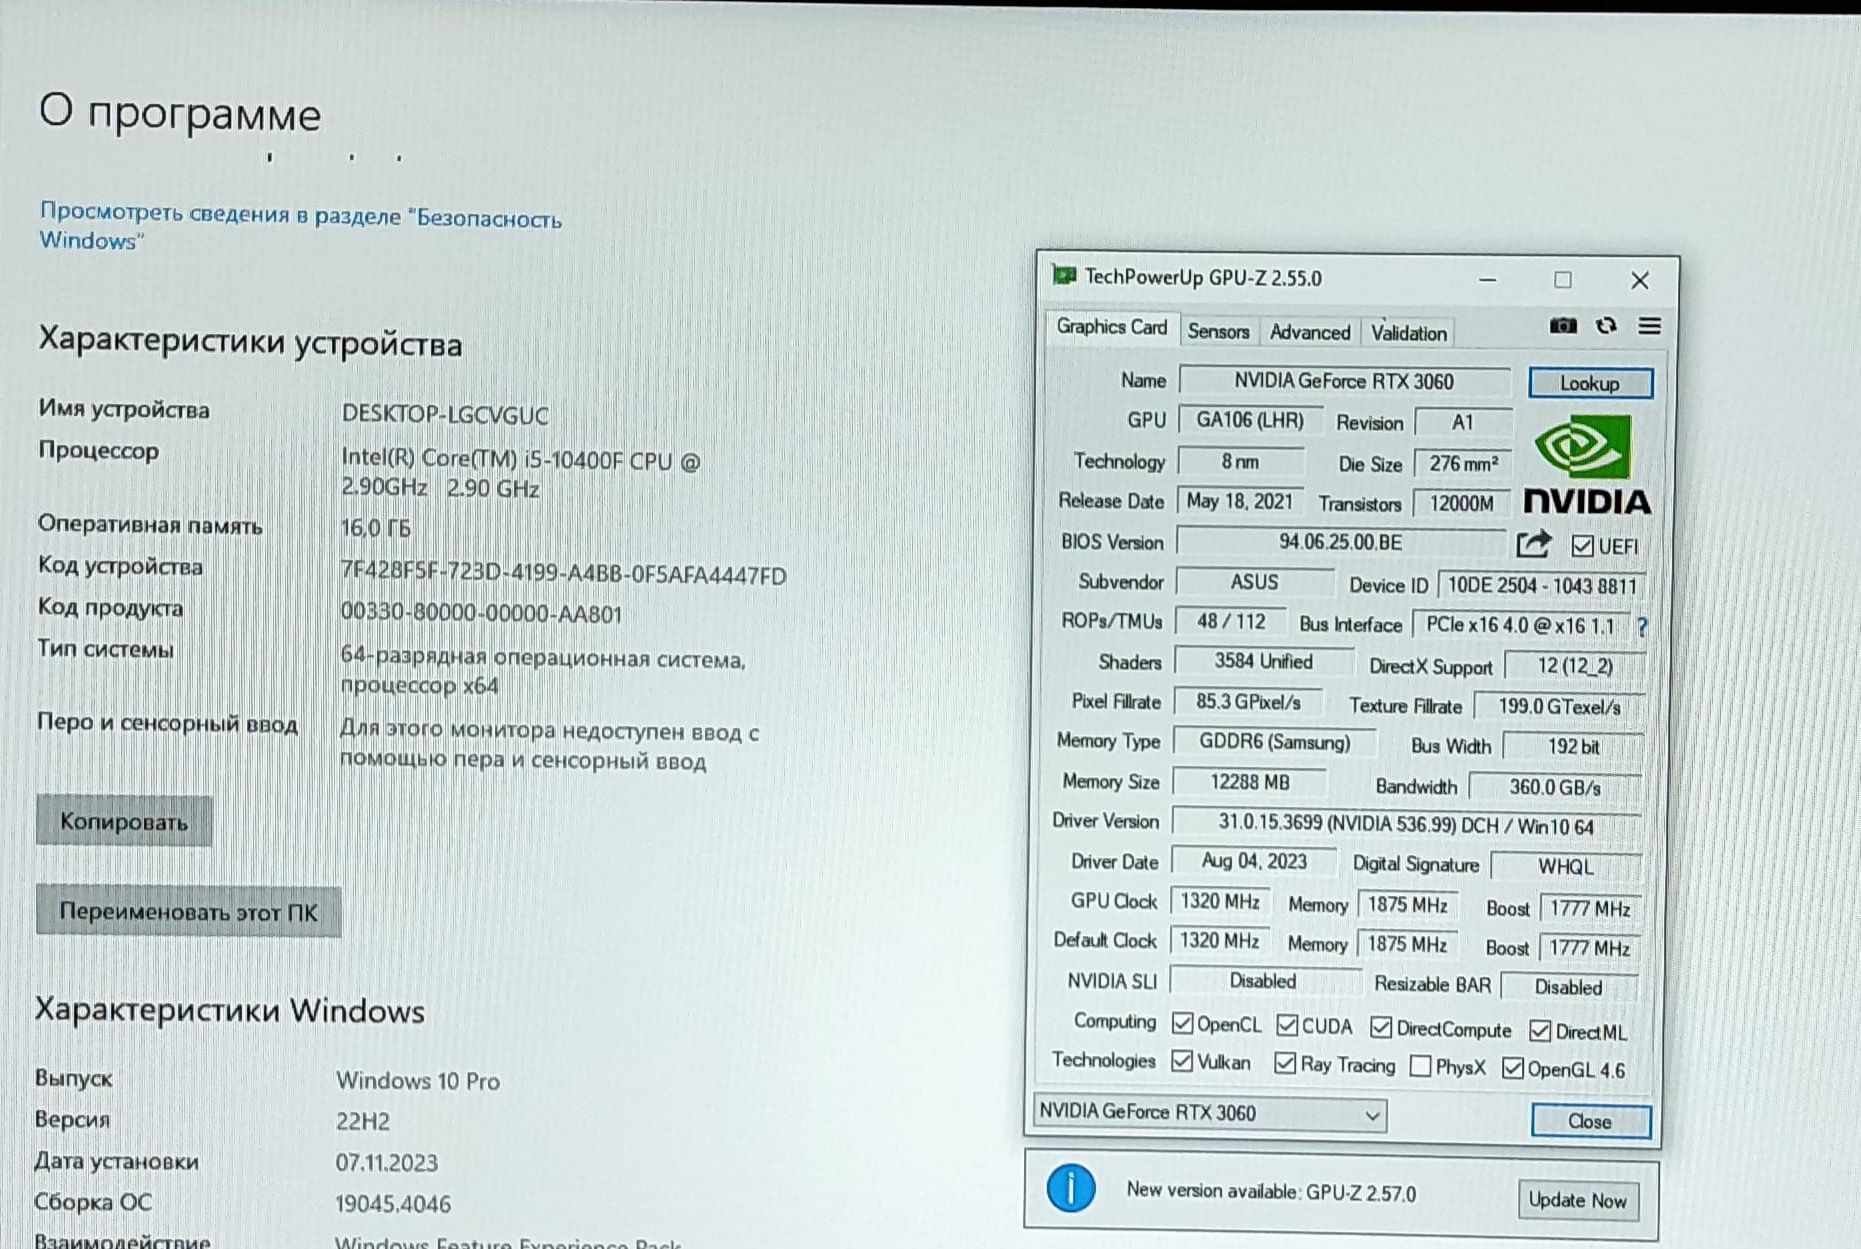Click Переименовать этот ПК button

(189, 912)
